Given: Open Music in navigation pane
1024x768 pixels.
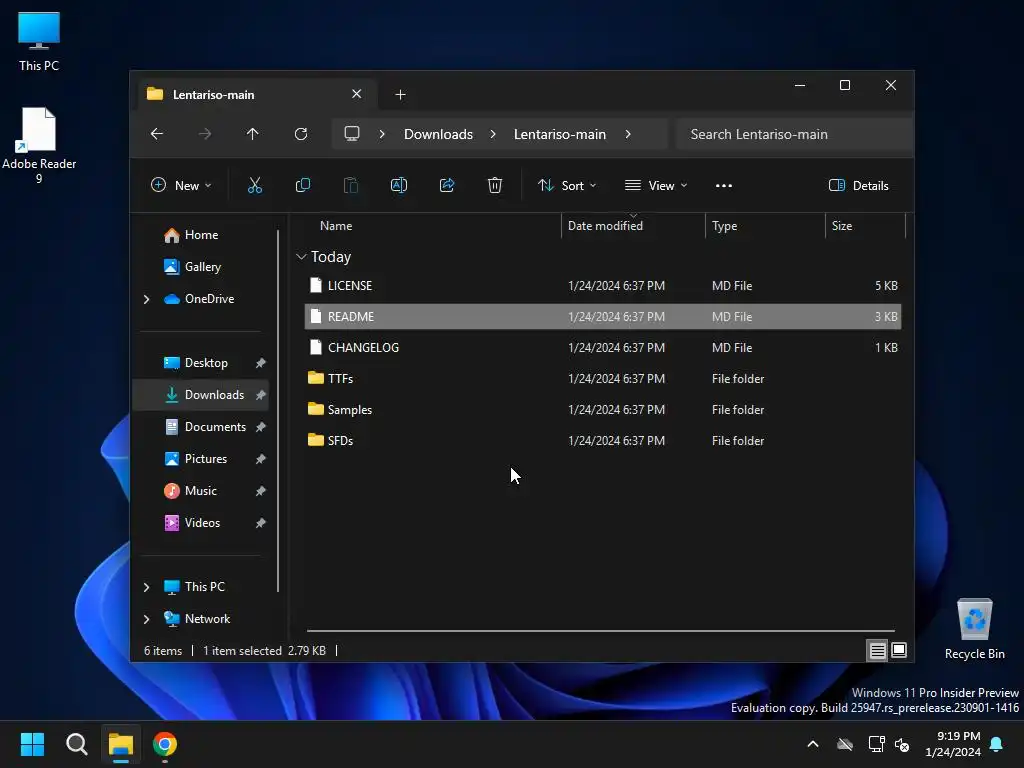Looking at the screenshot, I should pyautogui.click(x=200, y=491).
